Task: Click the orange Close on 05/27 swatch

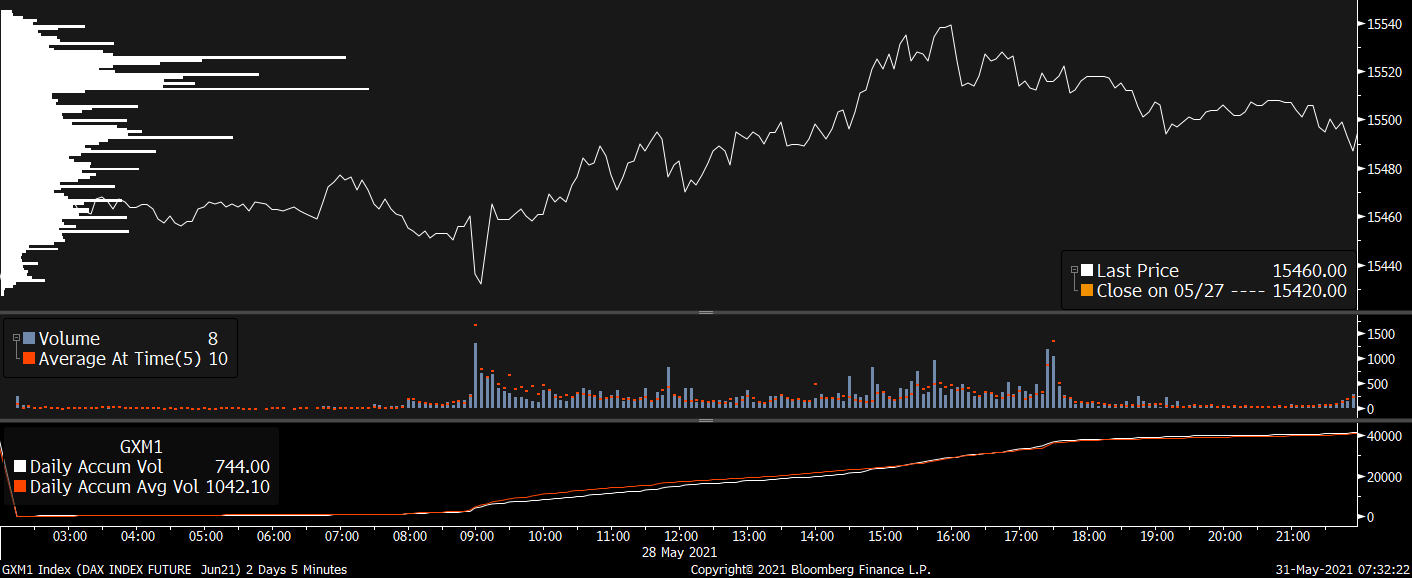Action: (1087, 291)
